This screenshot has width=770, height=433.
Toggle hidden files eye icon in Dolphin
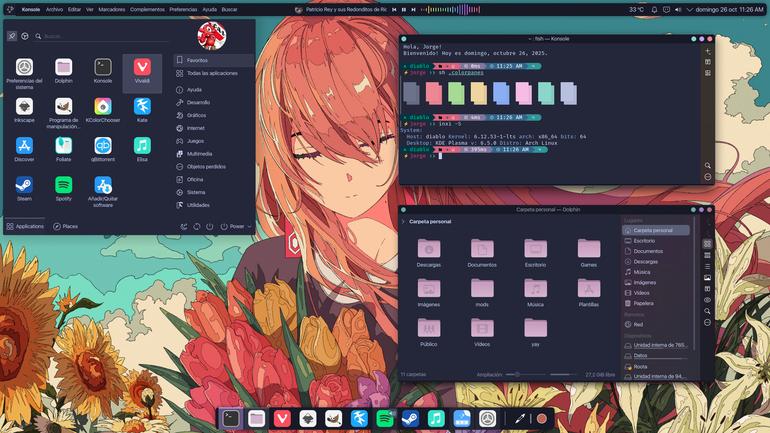(707, 300)
